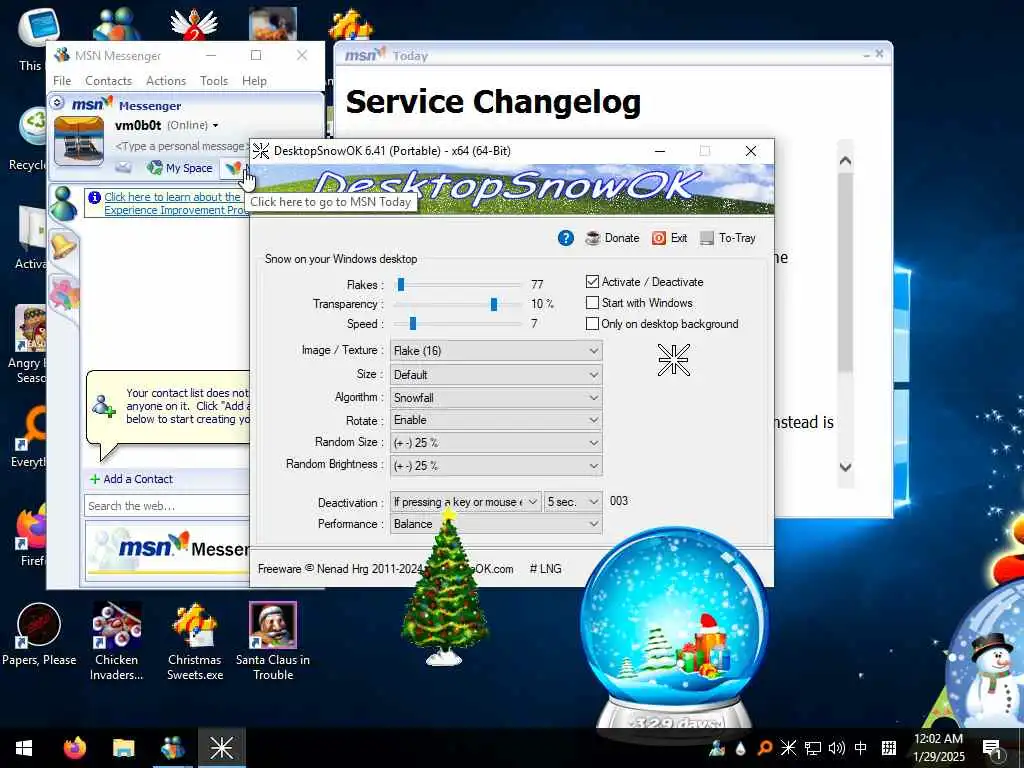Click the orange magnifier tray icon

pyautogui.click(x=764, y=748)
